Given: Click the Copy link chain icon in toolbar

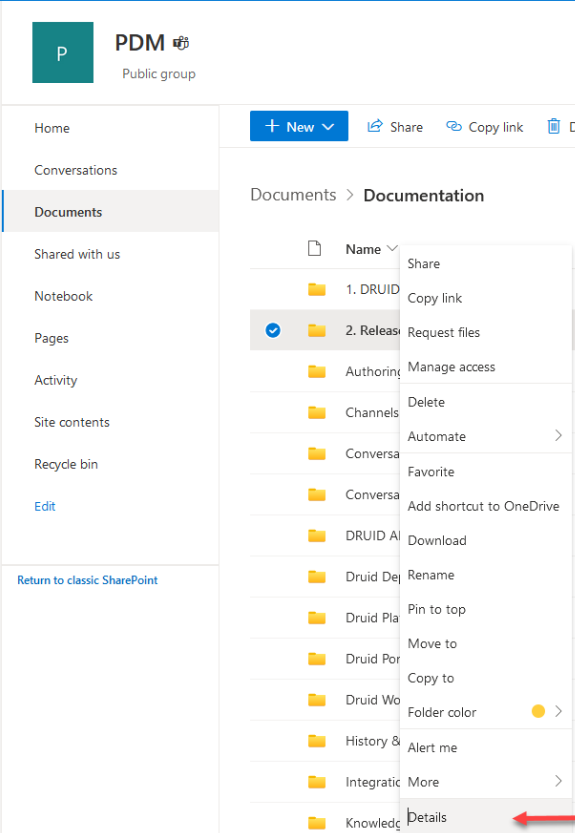Looking at the screenshot, I should pos(454,126).
